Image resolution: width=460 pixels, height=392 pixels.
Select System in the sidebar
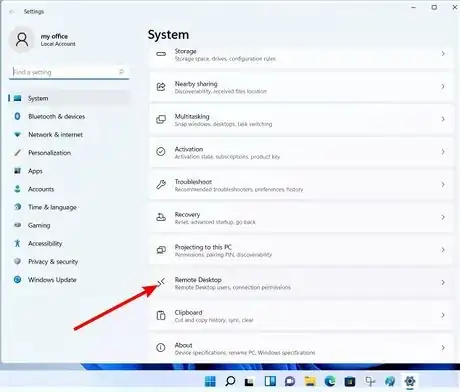69,98
